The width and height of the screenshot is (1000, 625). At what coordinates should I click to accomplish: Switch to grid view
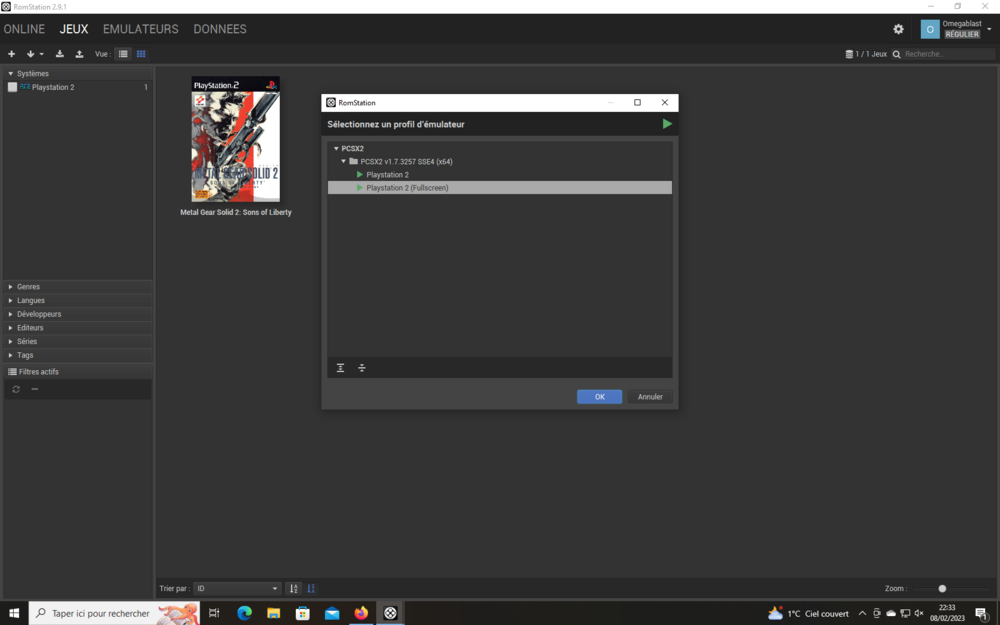click(141, 54)
